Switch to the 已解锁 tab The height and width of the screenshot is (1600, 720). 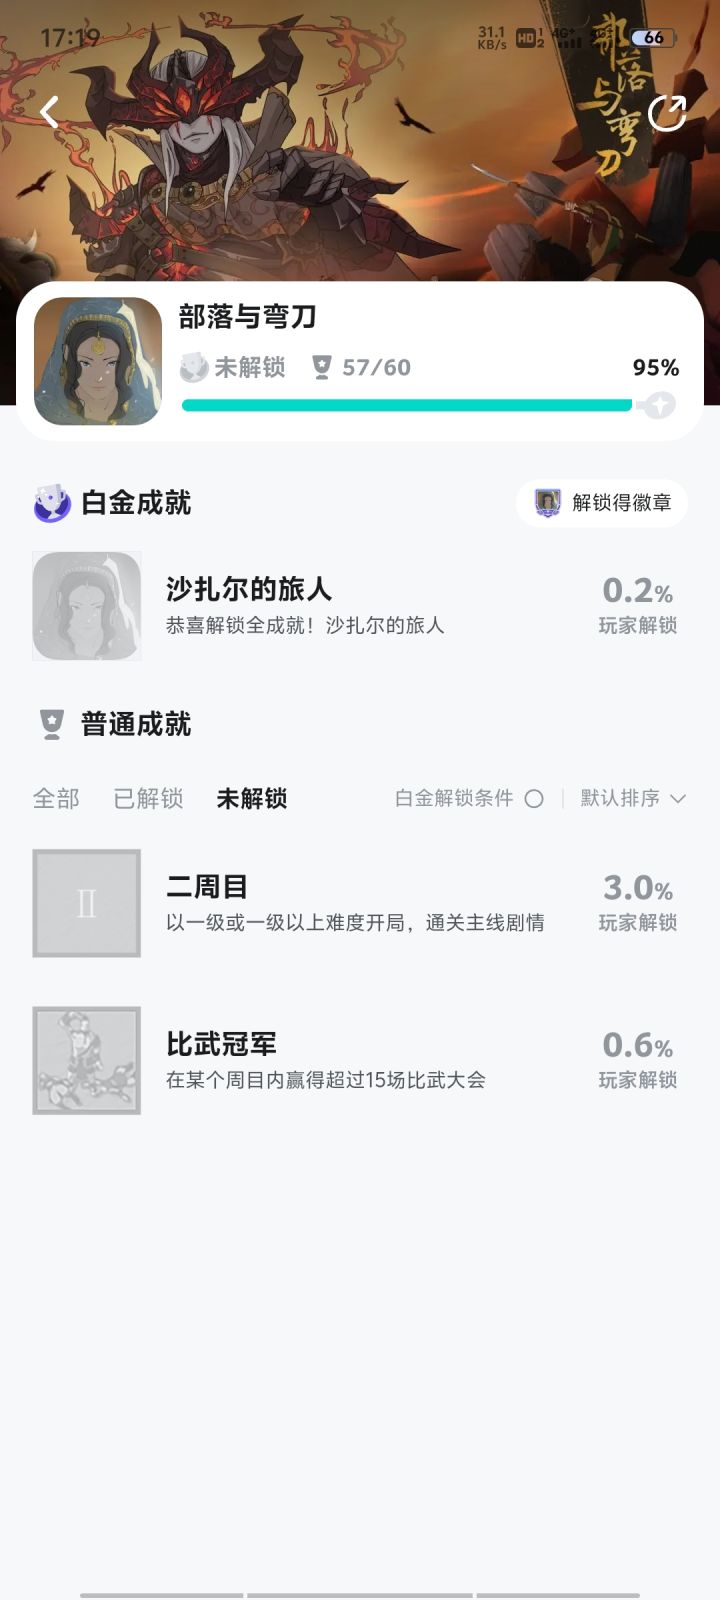click(148, 798)
